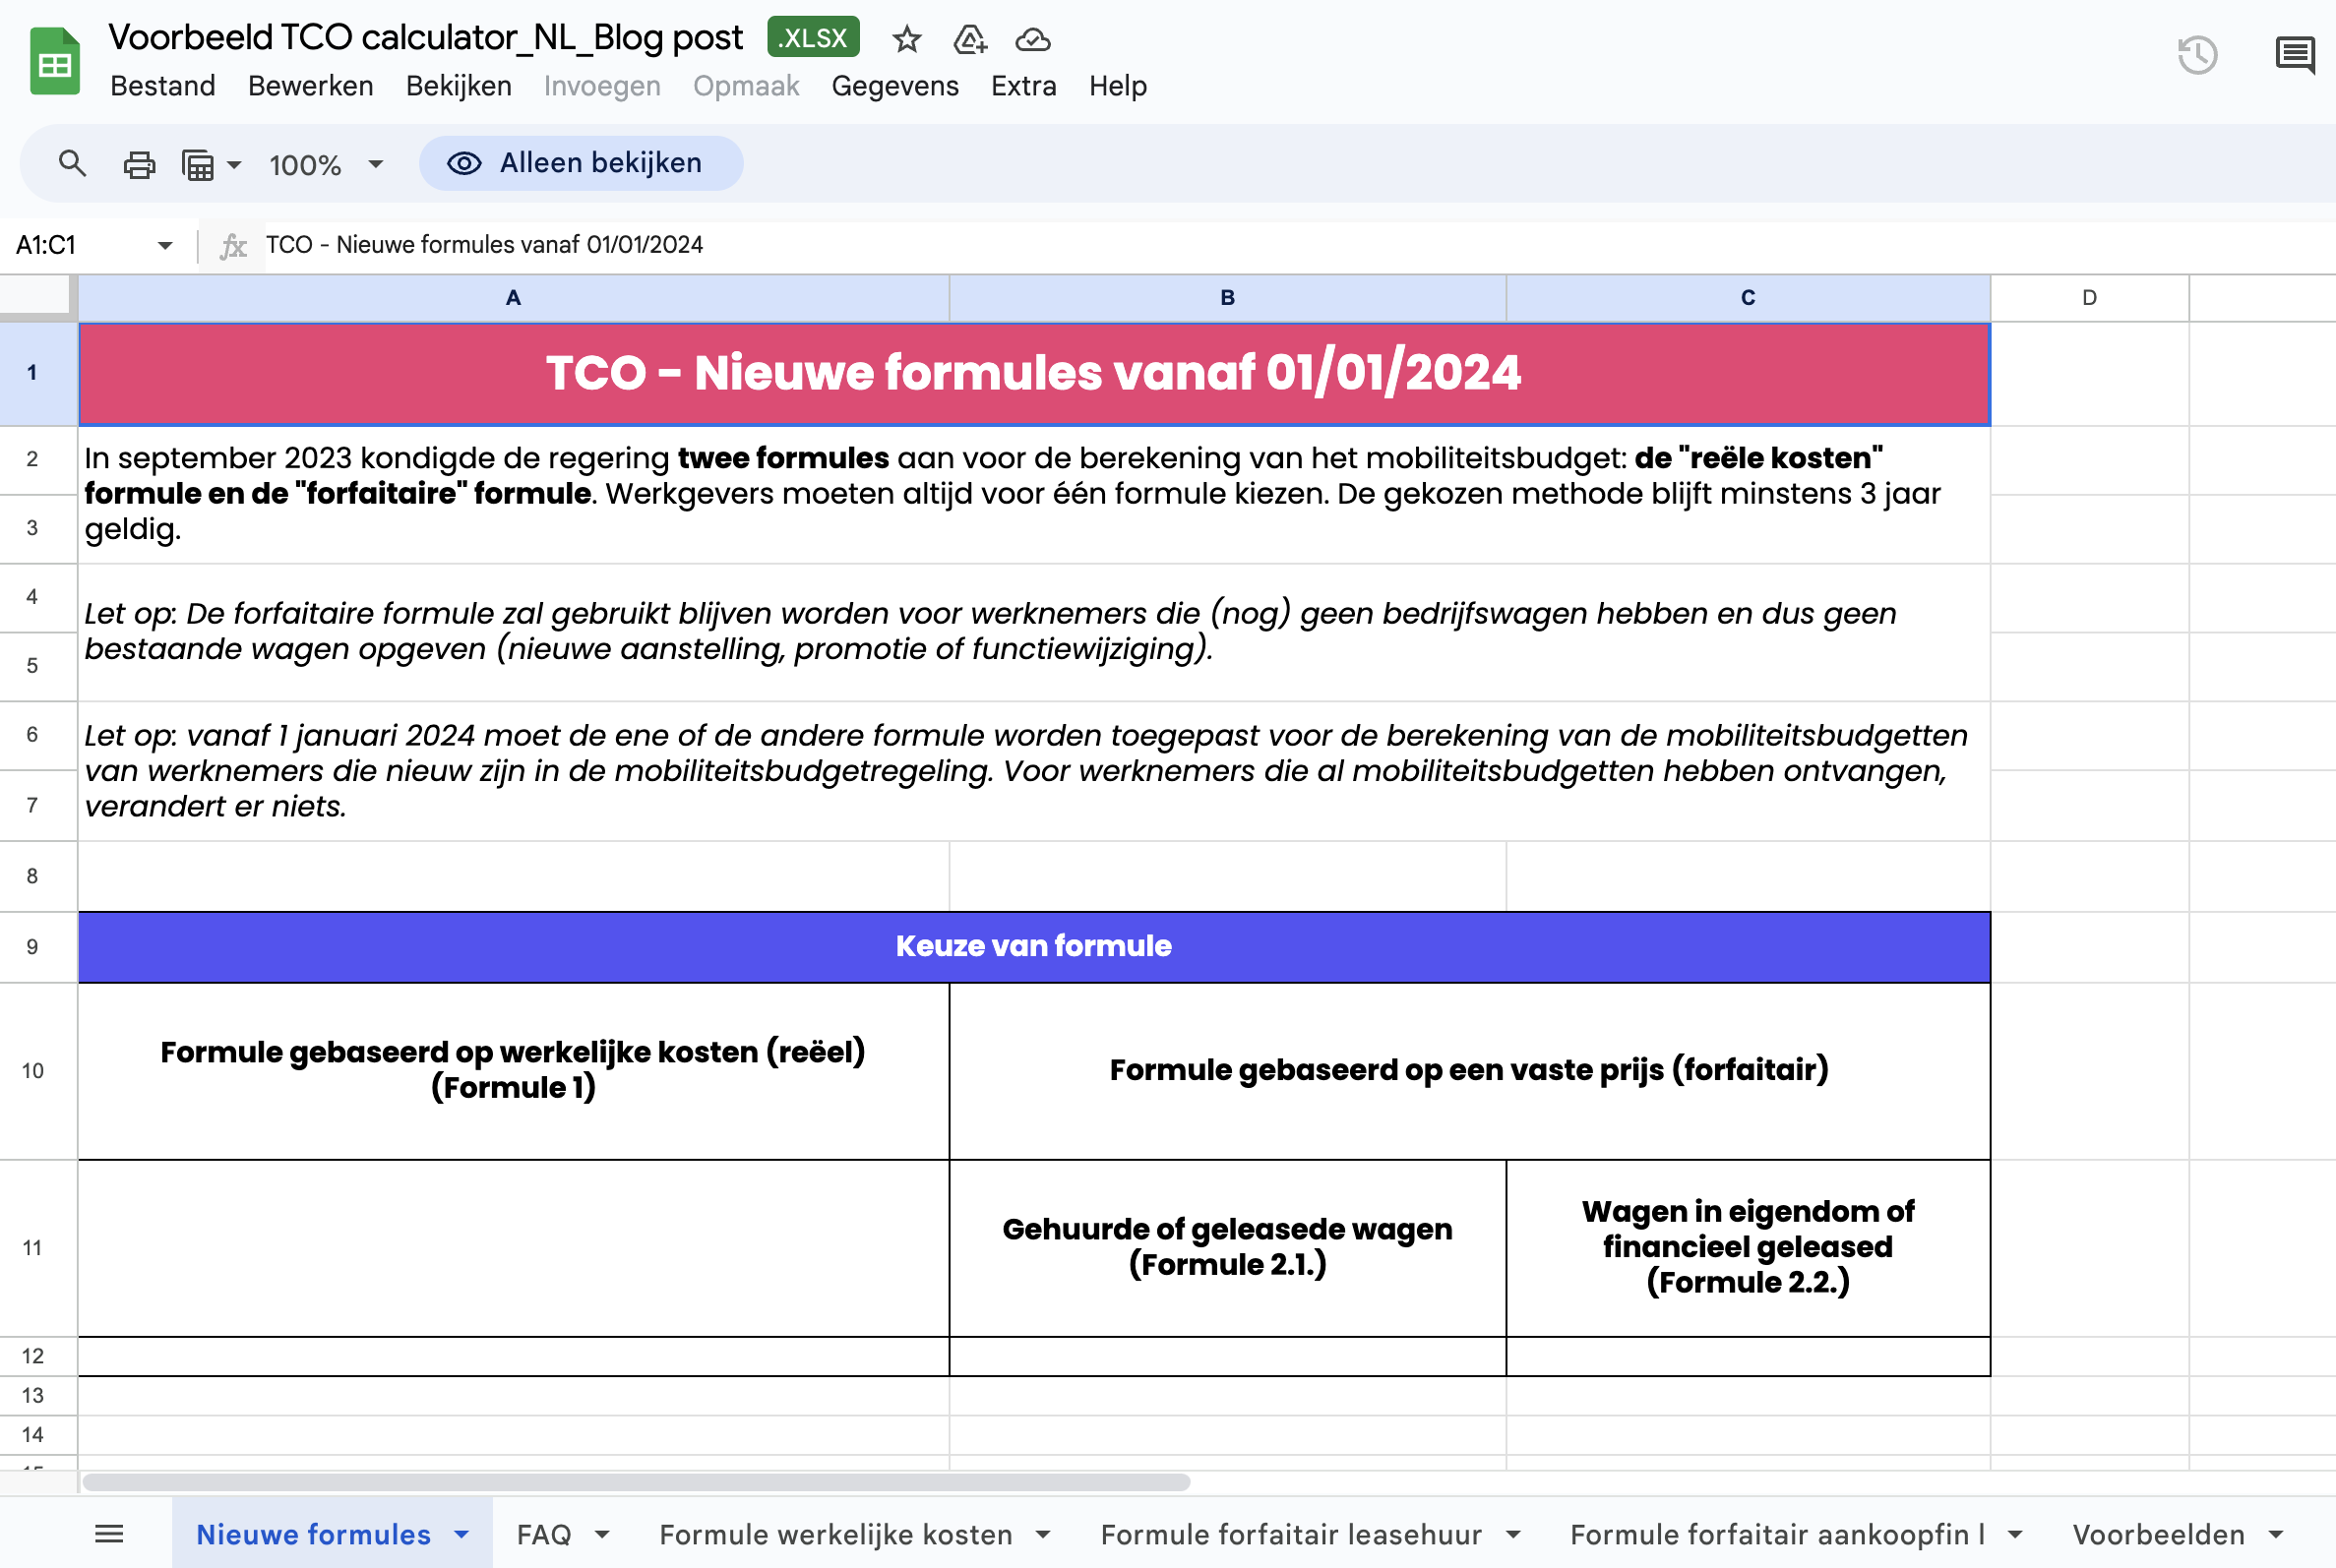The width and height of the screenshot is (2336, 1568).
Task: Click the print icon
Action: tap(139, 164)
